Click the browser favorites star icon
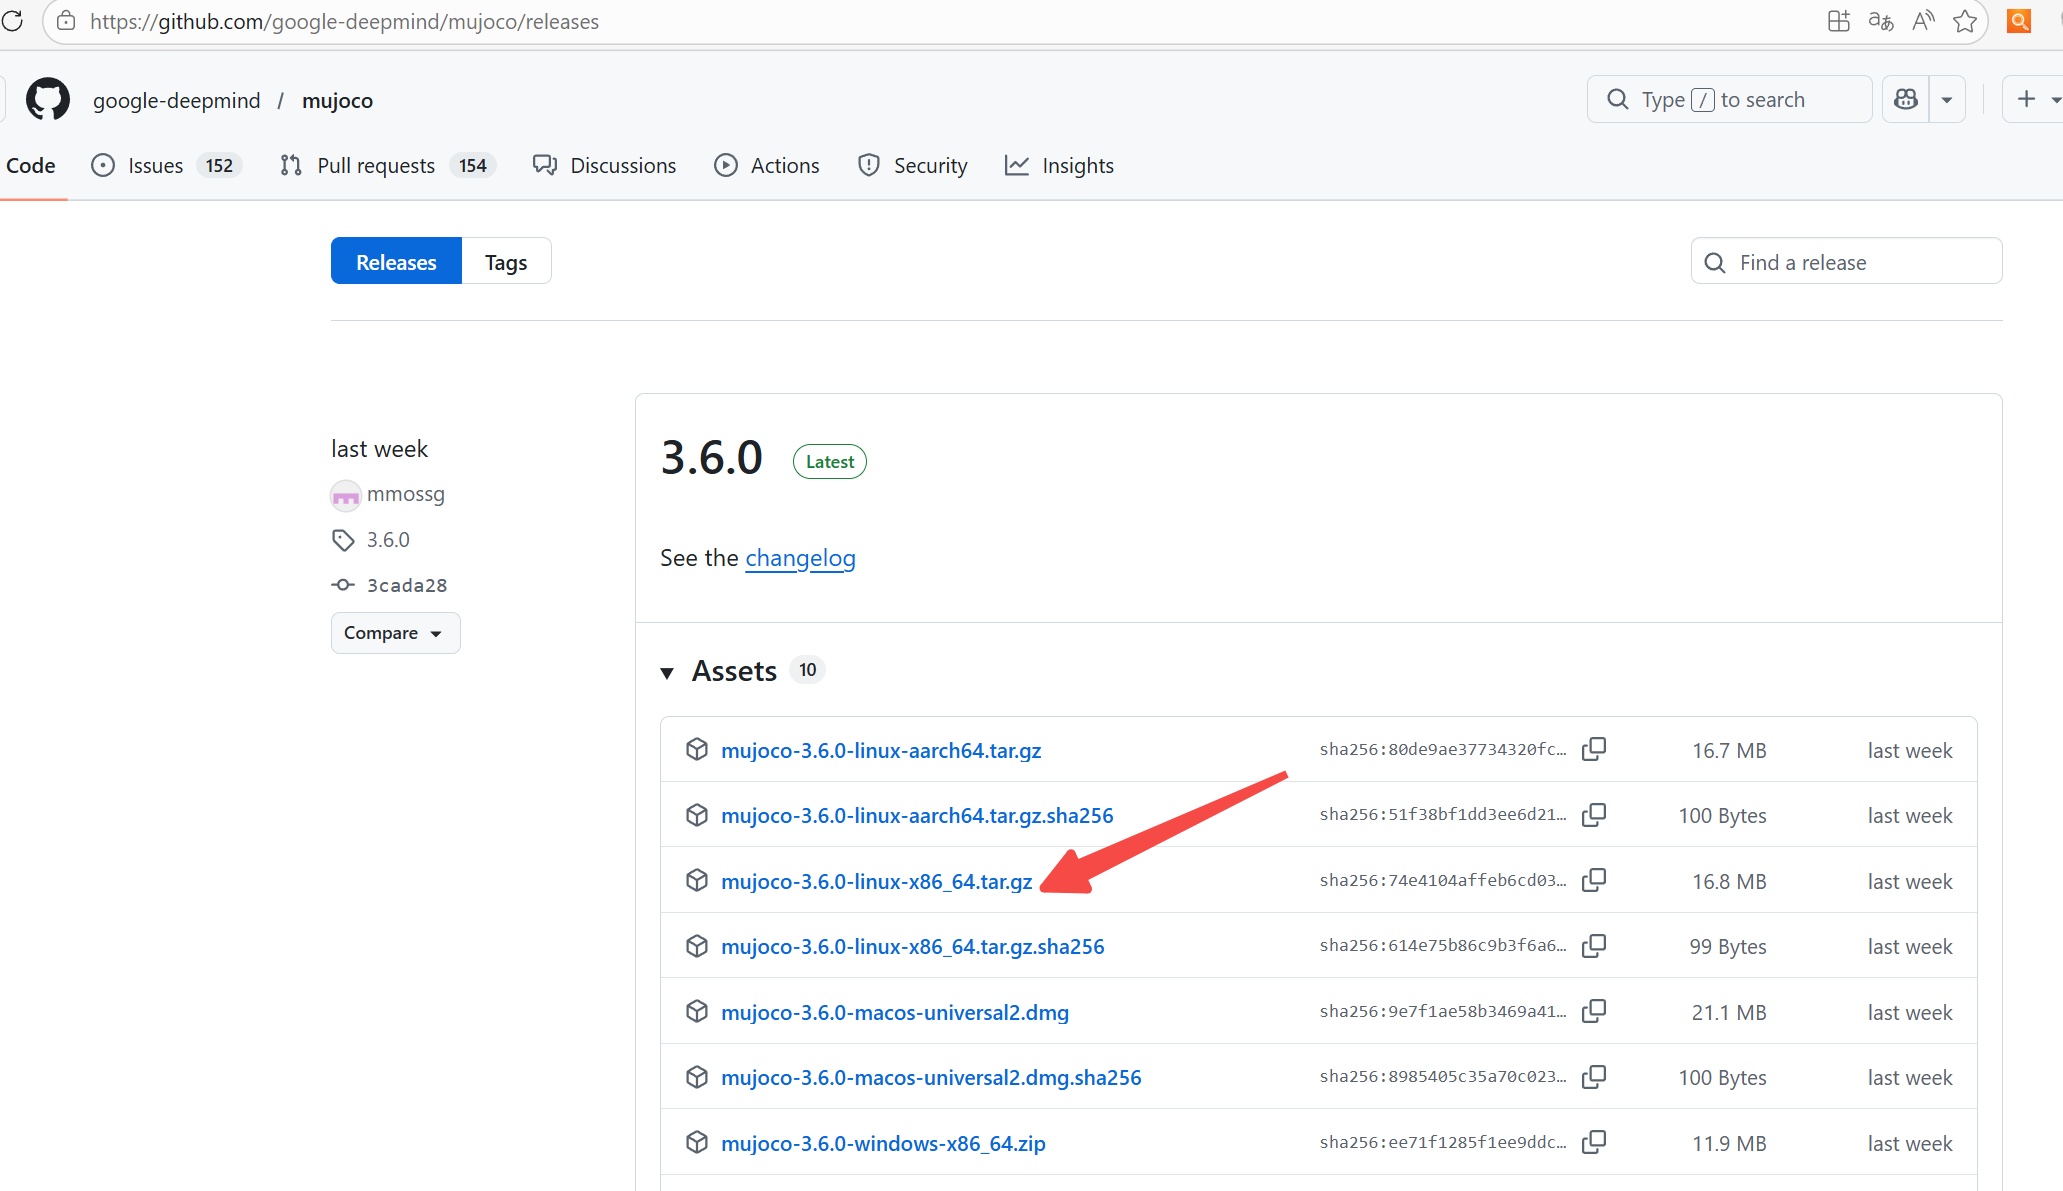This screenshot has height=1191, width=2063. click(x=1965, y=21)
